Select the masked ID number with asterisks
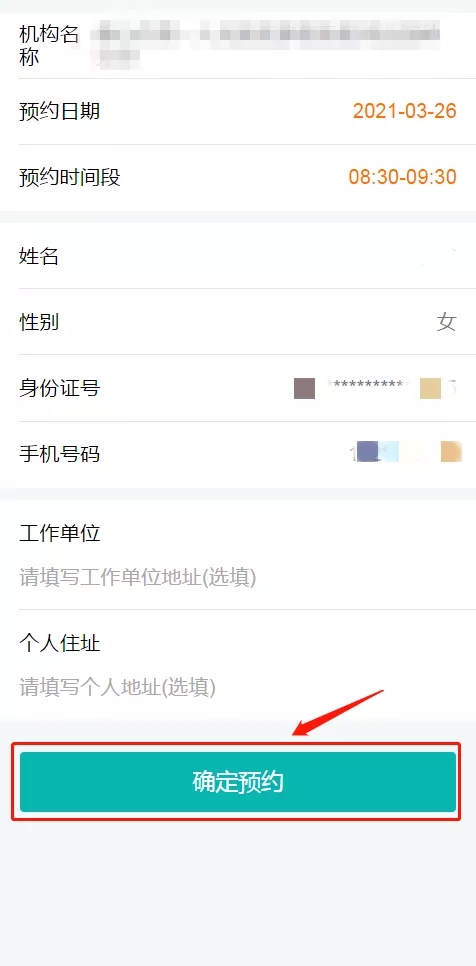Screen dimensions: 476x966 pyautogui.click(x=375, y=389)
